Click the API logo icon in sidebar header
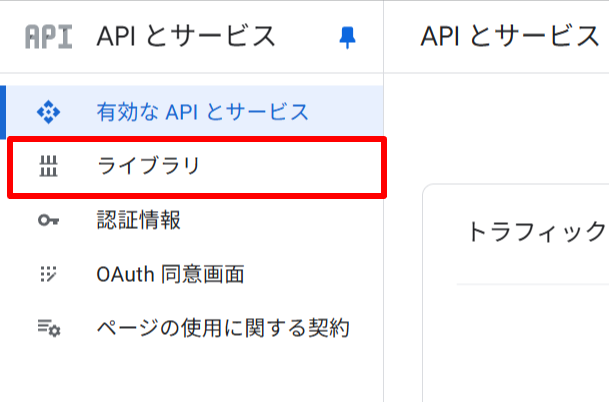The image size is (609, 402). (x=49, y=37)
